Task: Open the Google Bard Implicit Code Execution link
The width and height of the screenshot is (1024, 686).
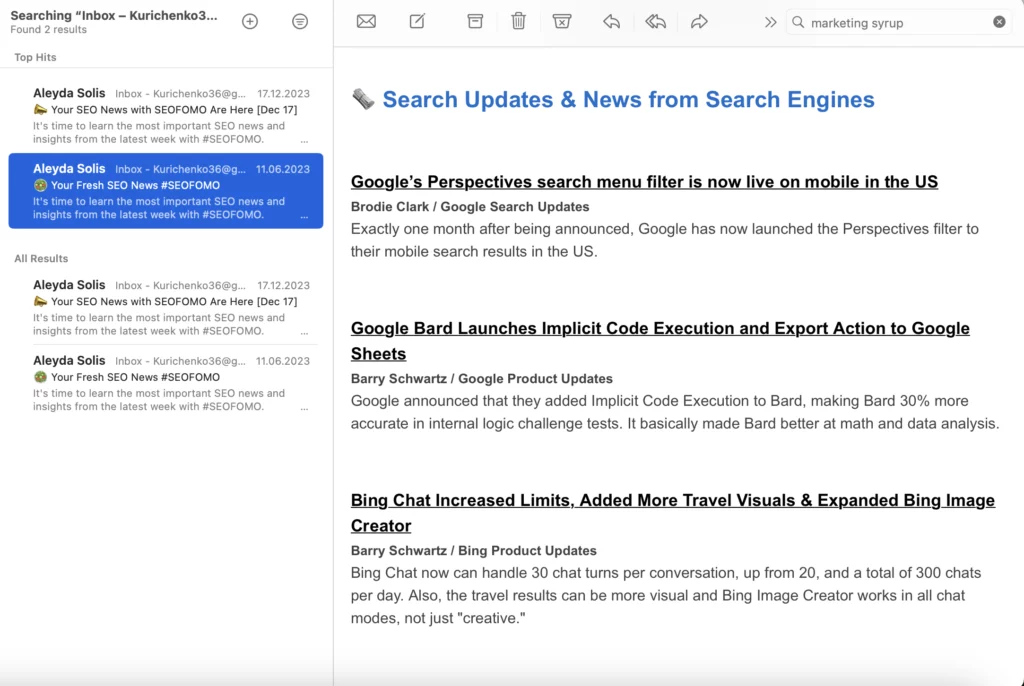Action: point(659,328)
